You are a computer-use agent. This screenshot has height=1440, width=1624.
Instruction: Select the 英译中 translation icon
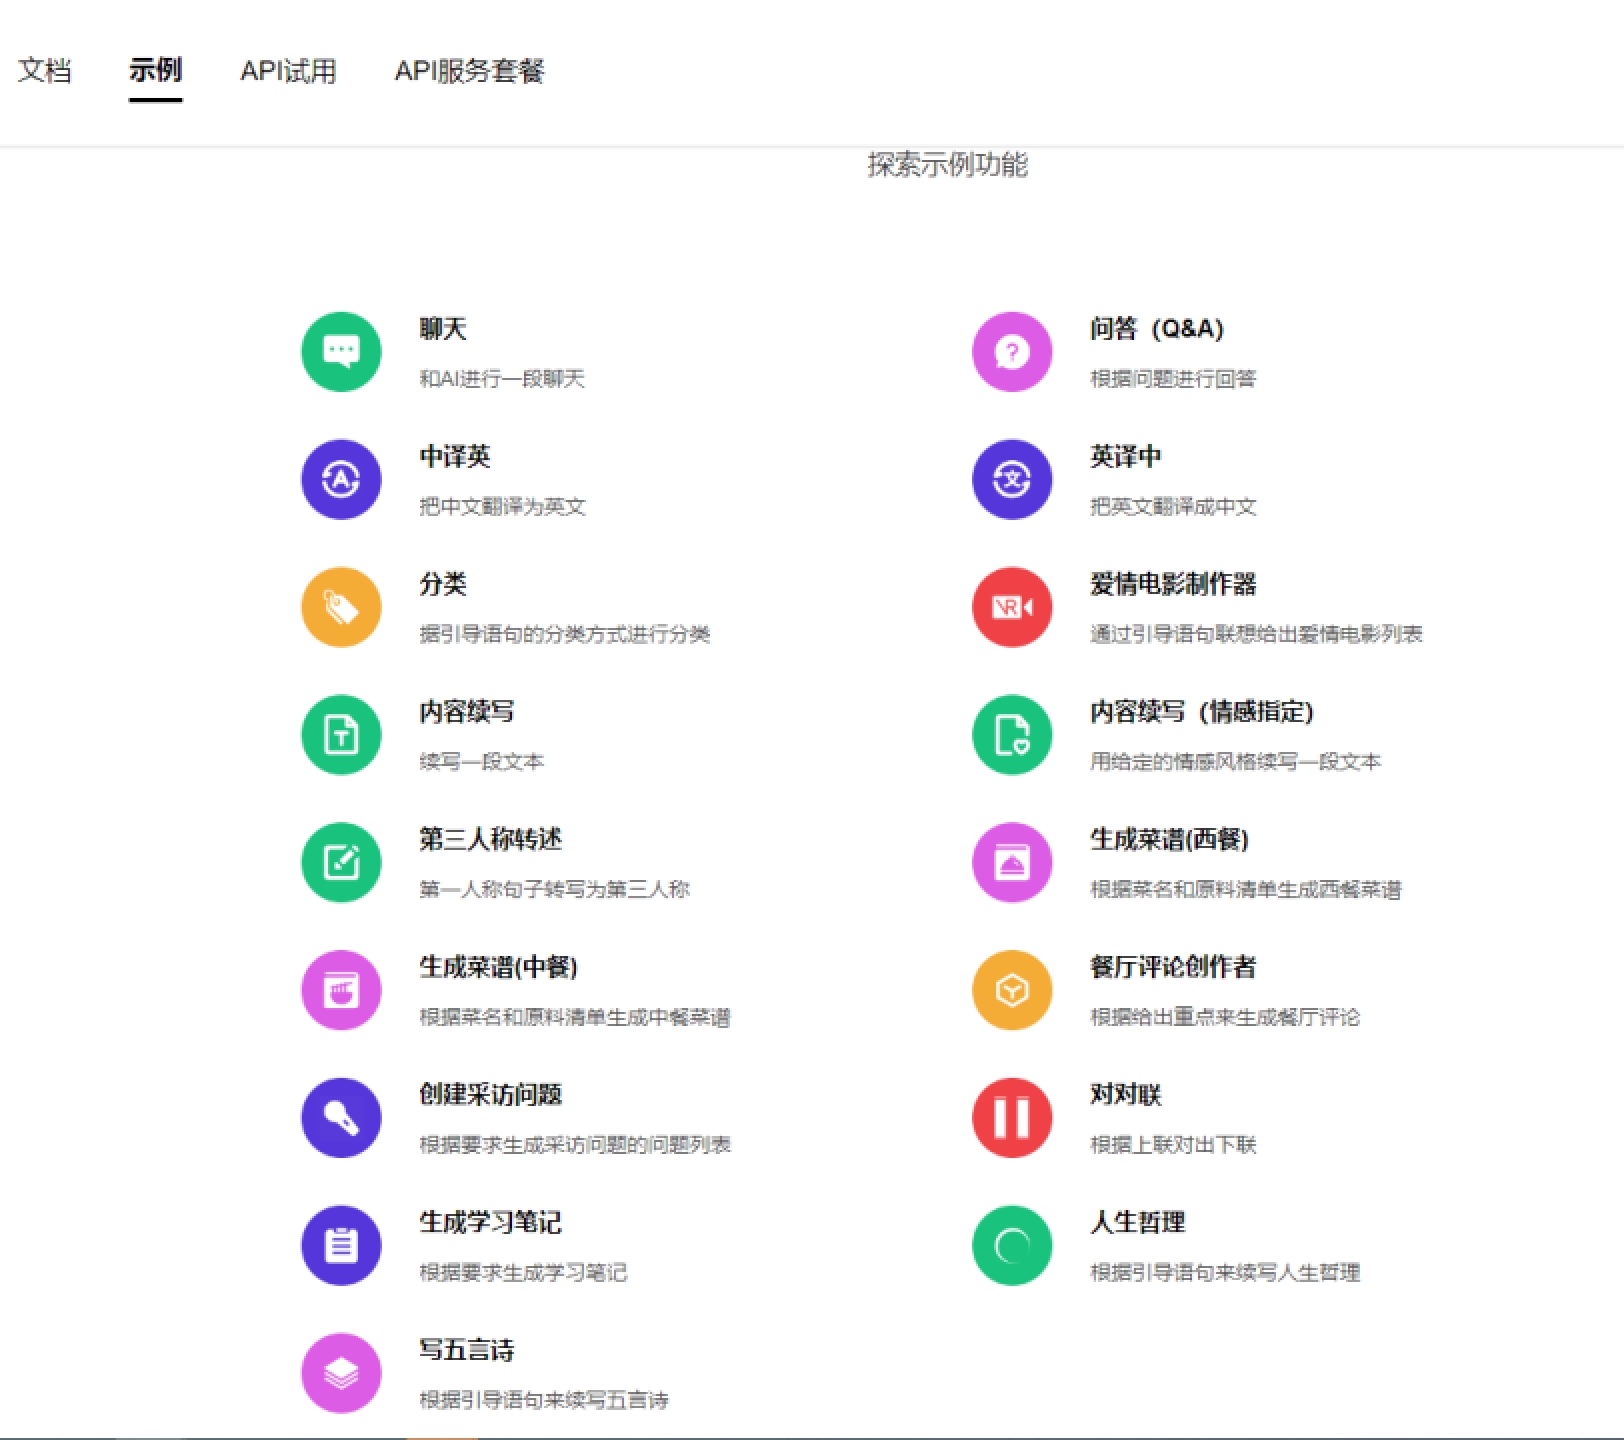pyautogui.click(x=1012, y=479)
